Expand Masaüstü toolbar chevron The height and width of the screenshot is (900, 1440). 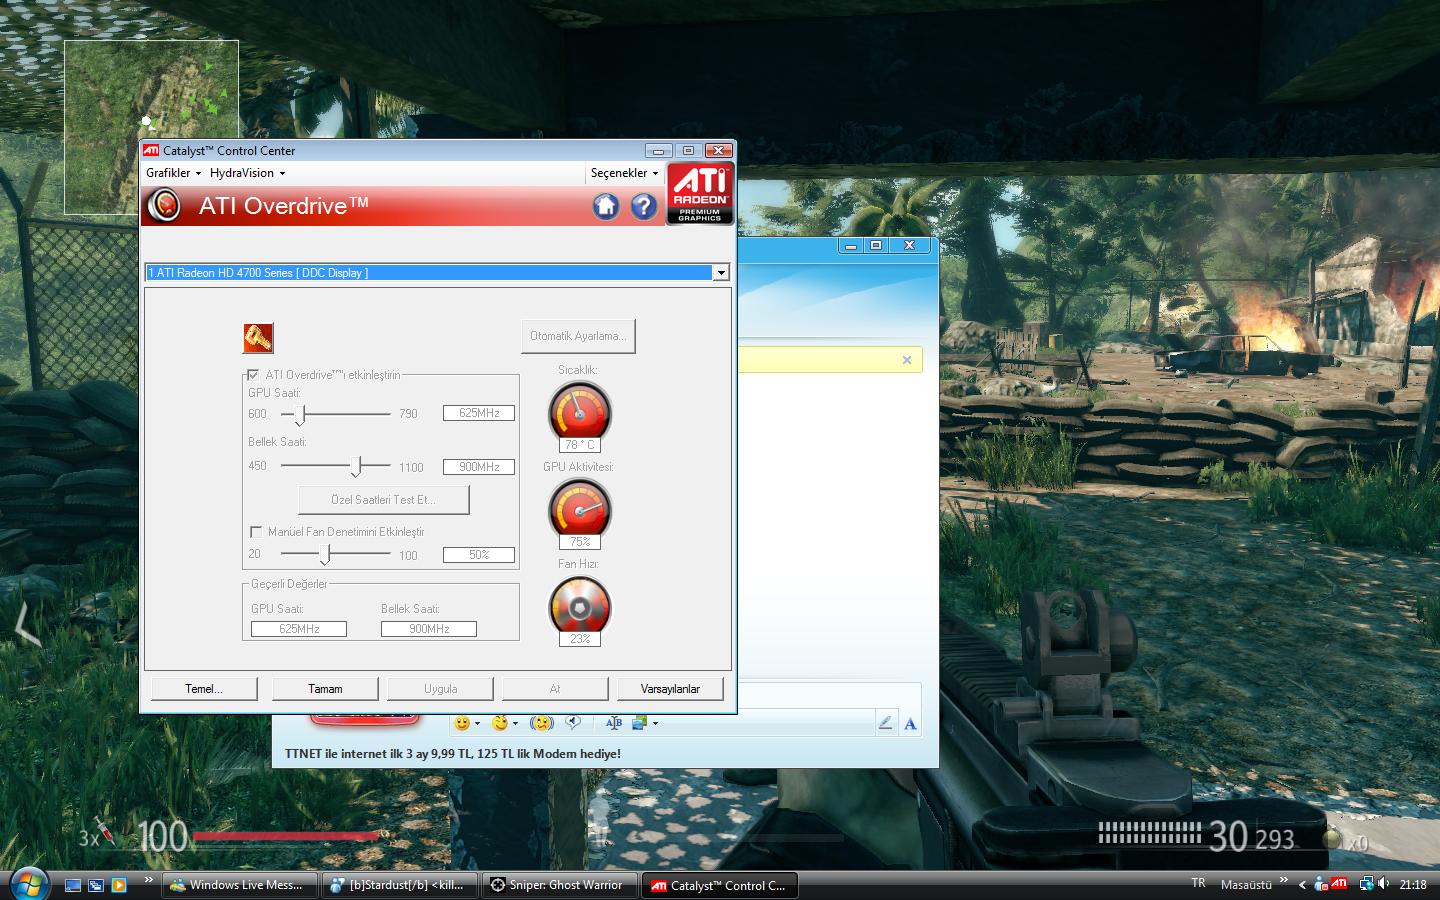click(1283, 880)
